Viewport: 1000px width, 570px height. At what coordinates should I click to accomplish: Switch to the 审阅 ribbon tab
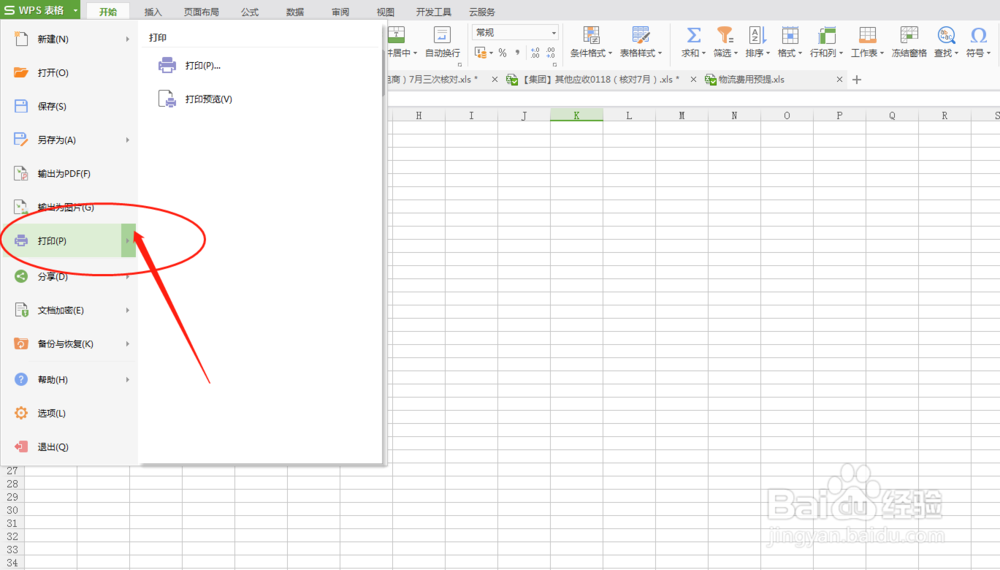tap(341, 11)
